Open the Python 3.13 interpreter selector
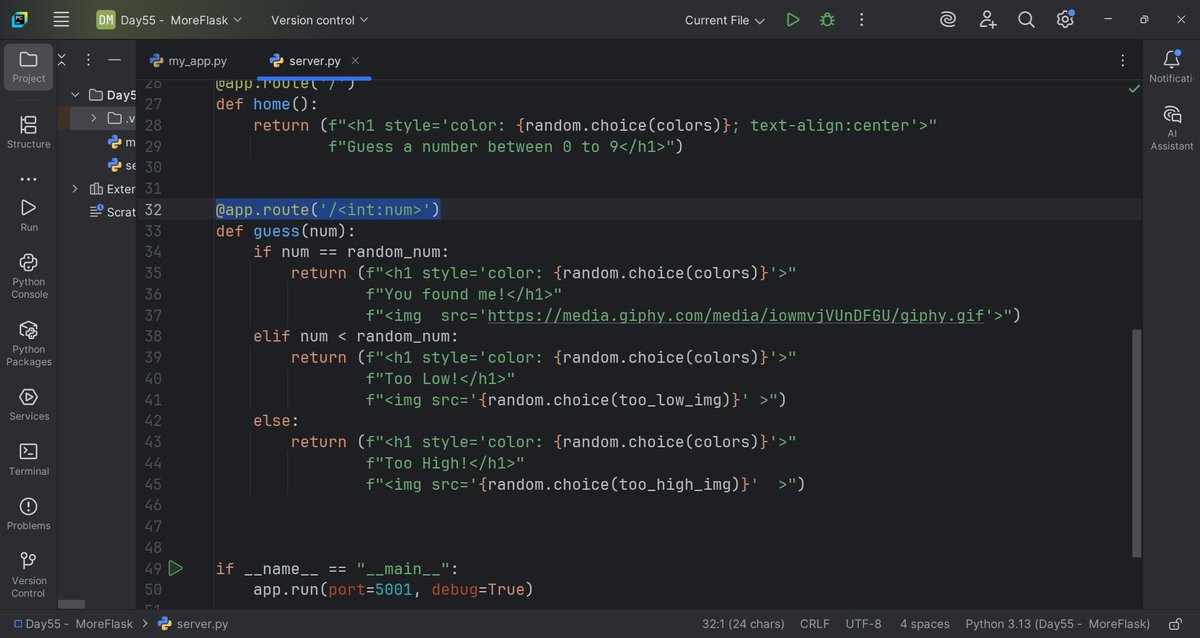1200x638 pixels. (1057, 624)
